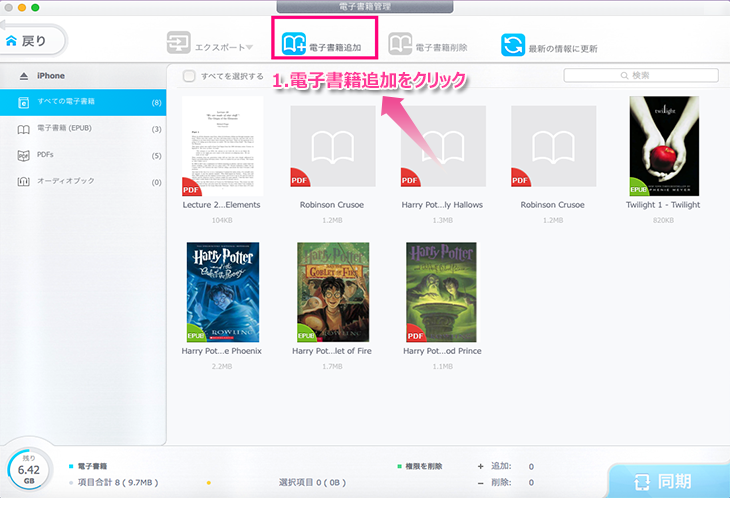Viewport: 730px width, 510px height.
Task: Click the 追加: counter label
Action: coord(501,466)
